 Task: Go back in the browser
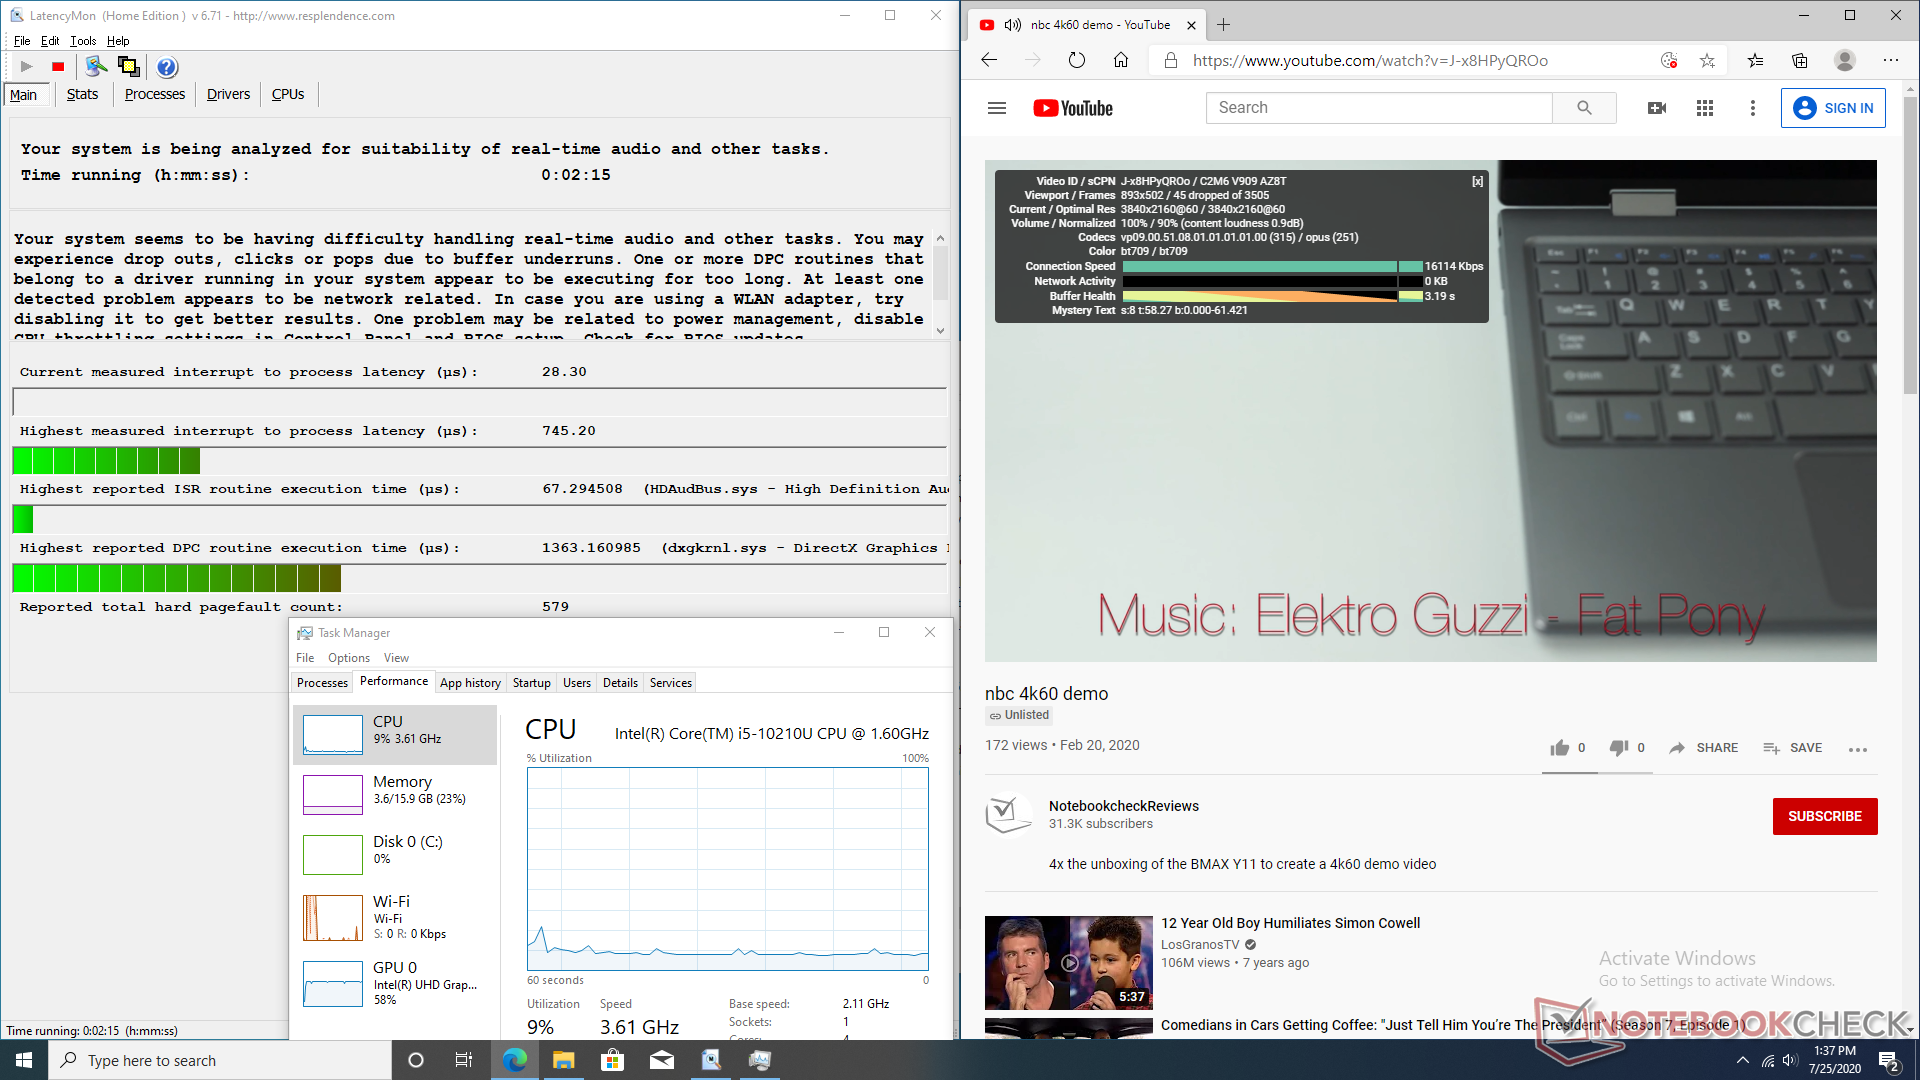pyautogui.click(x=989, y=60)
